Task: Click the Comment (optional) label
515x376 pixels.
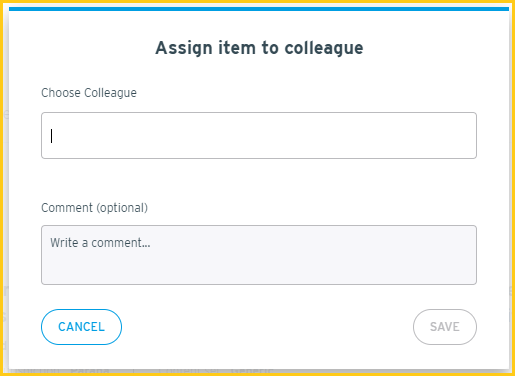Action: [x=94, y=208]
